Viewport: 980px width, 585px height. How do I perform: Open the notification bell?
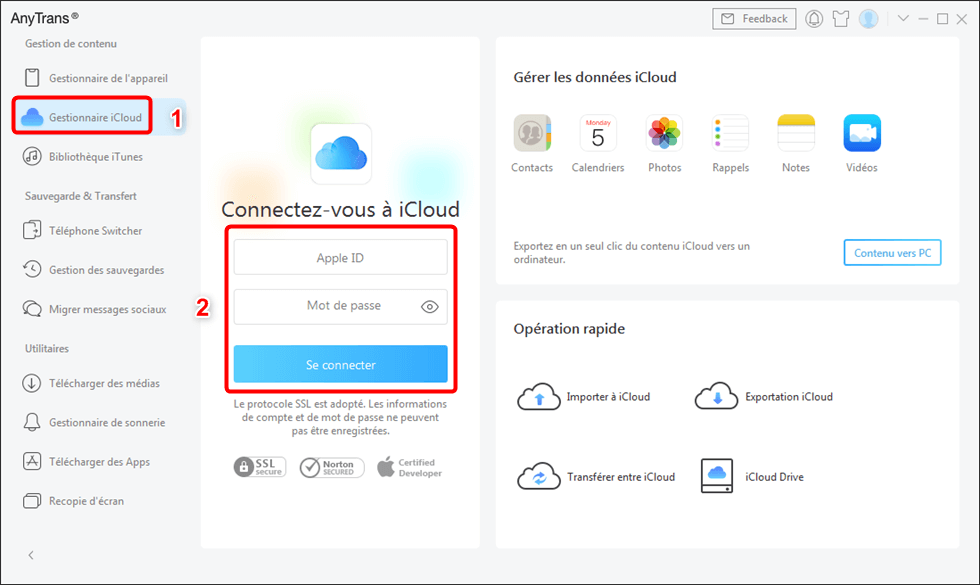(x=813, y=18)
